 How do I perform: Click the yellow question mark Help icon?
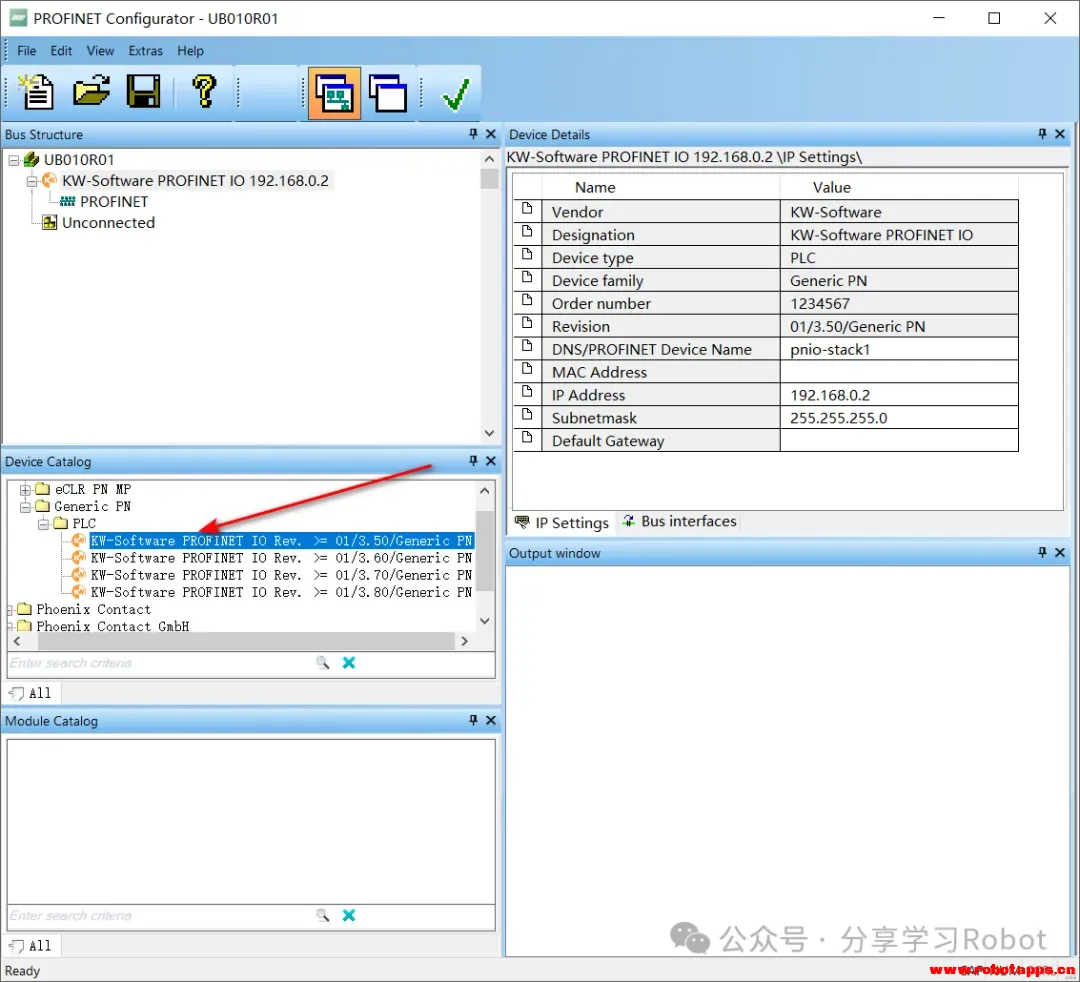pos(204,92)
